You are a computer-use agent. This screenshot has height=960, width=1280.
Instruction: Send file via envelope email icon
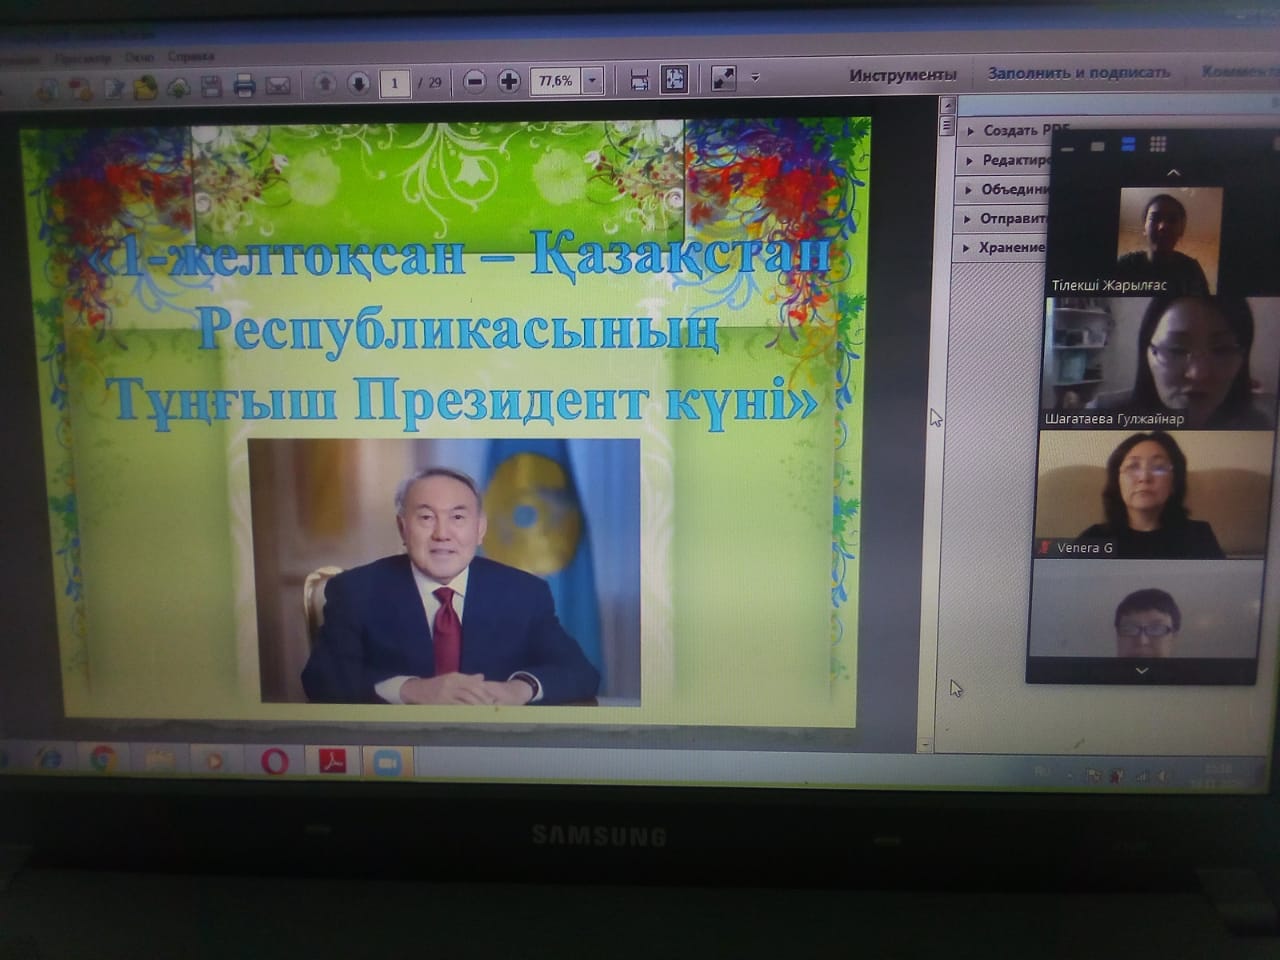point(278,86)
